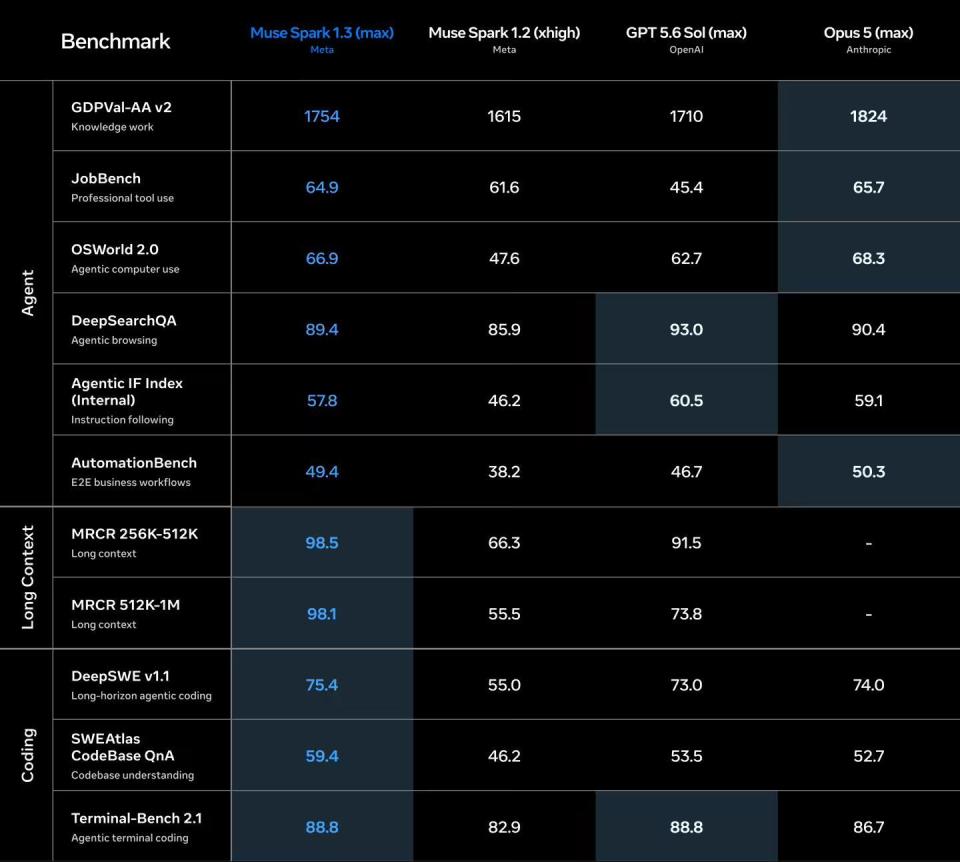Select the vertical Coding category label

[28, 755]
